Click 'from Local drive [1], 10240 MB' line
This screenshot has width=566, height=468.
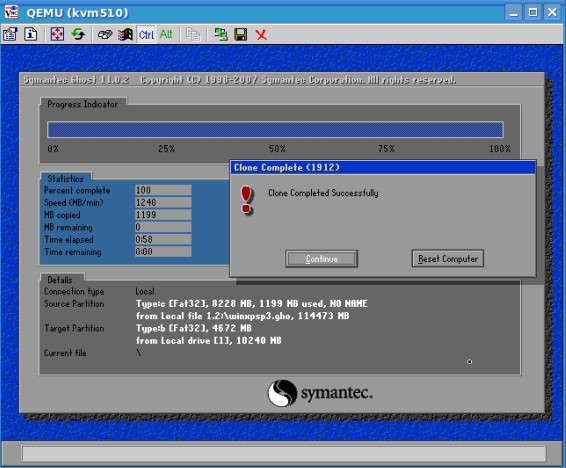point(208,341)
